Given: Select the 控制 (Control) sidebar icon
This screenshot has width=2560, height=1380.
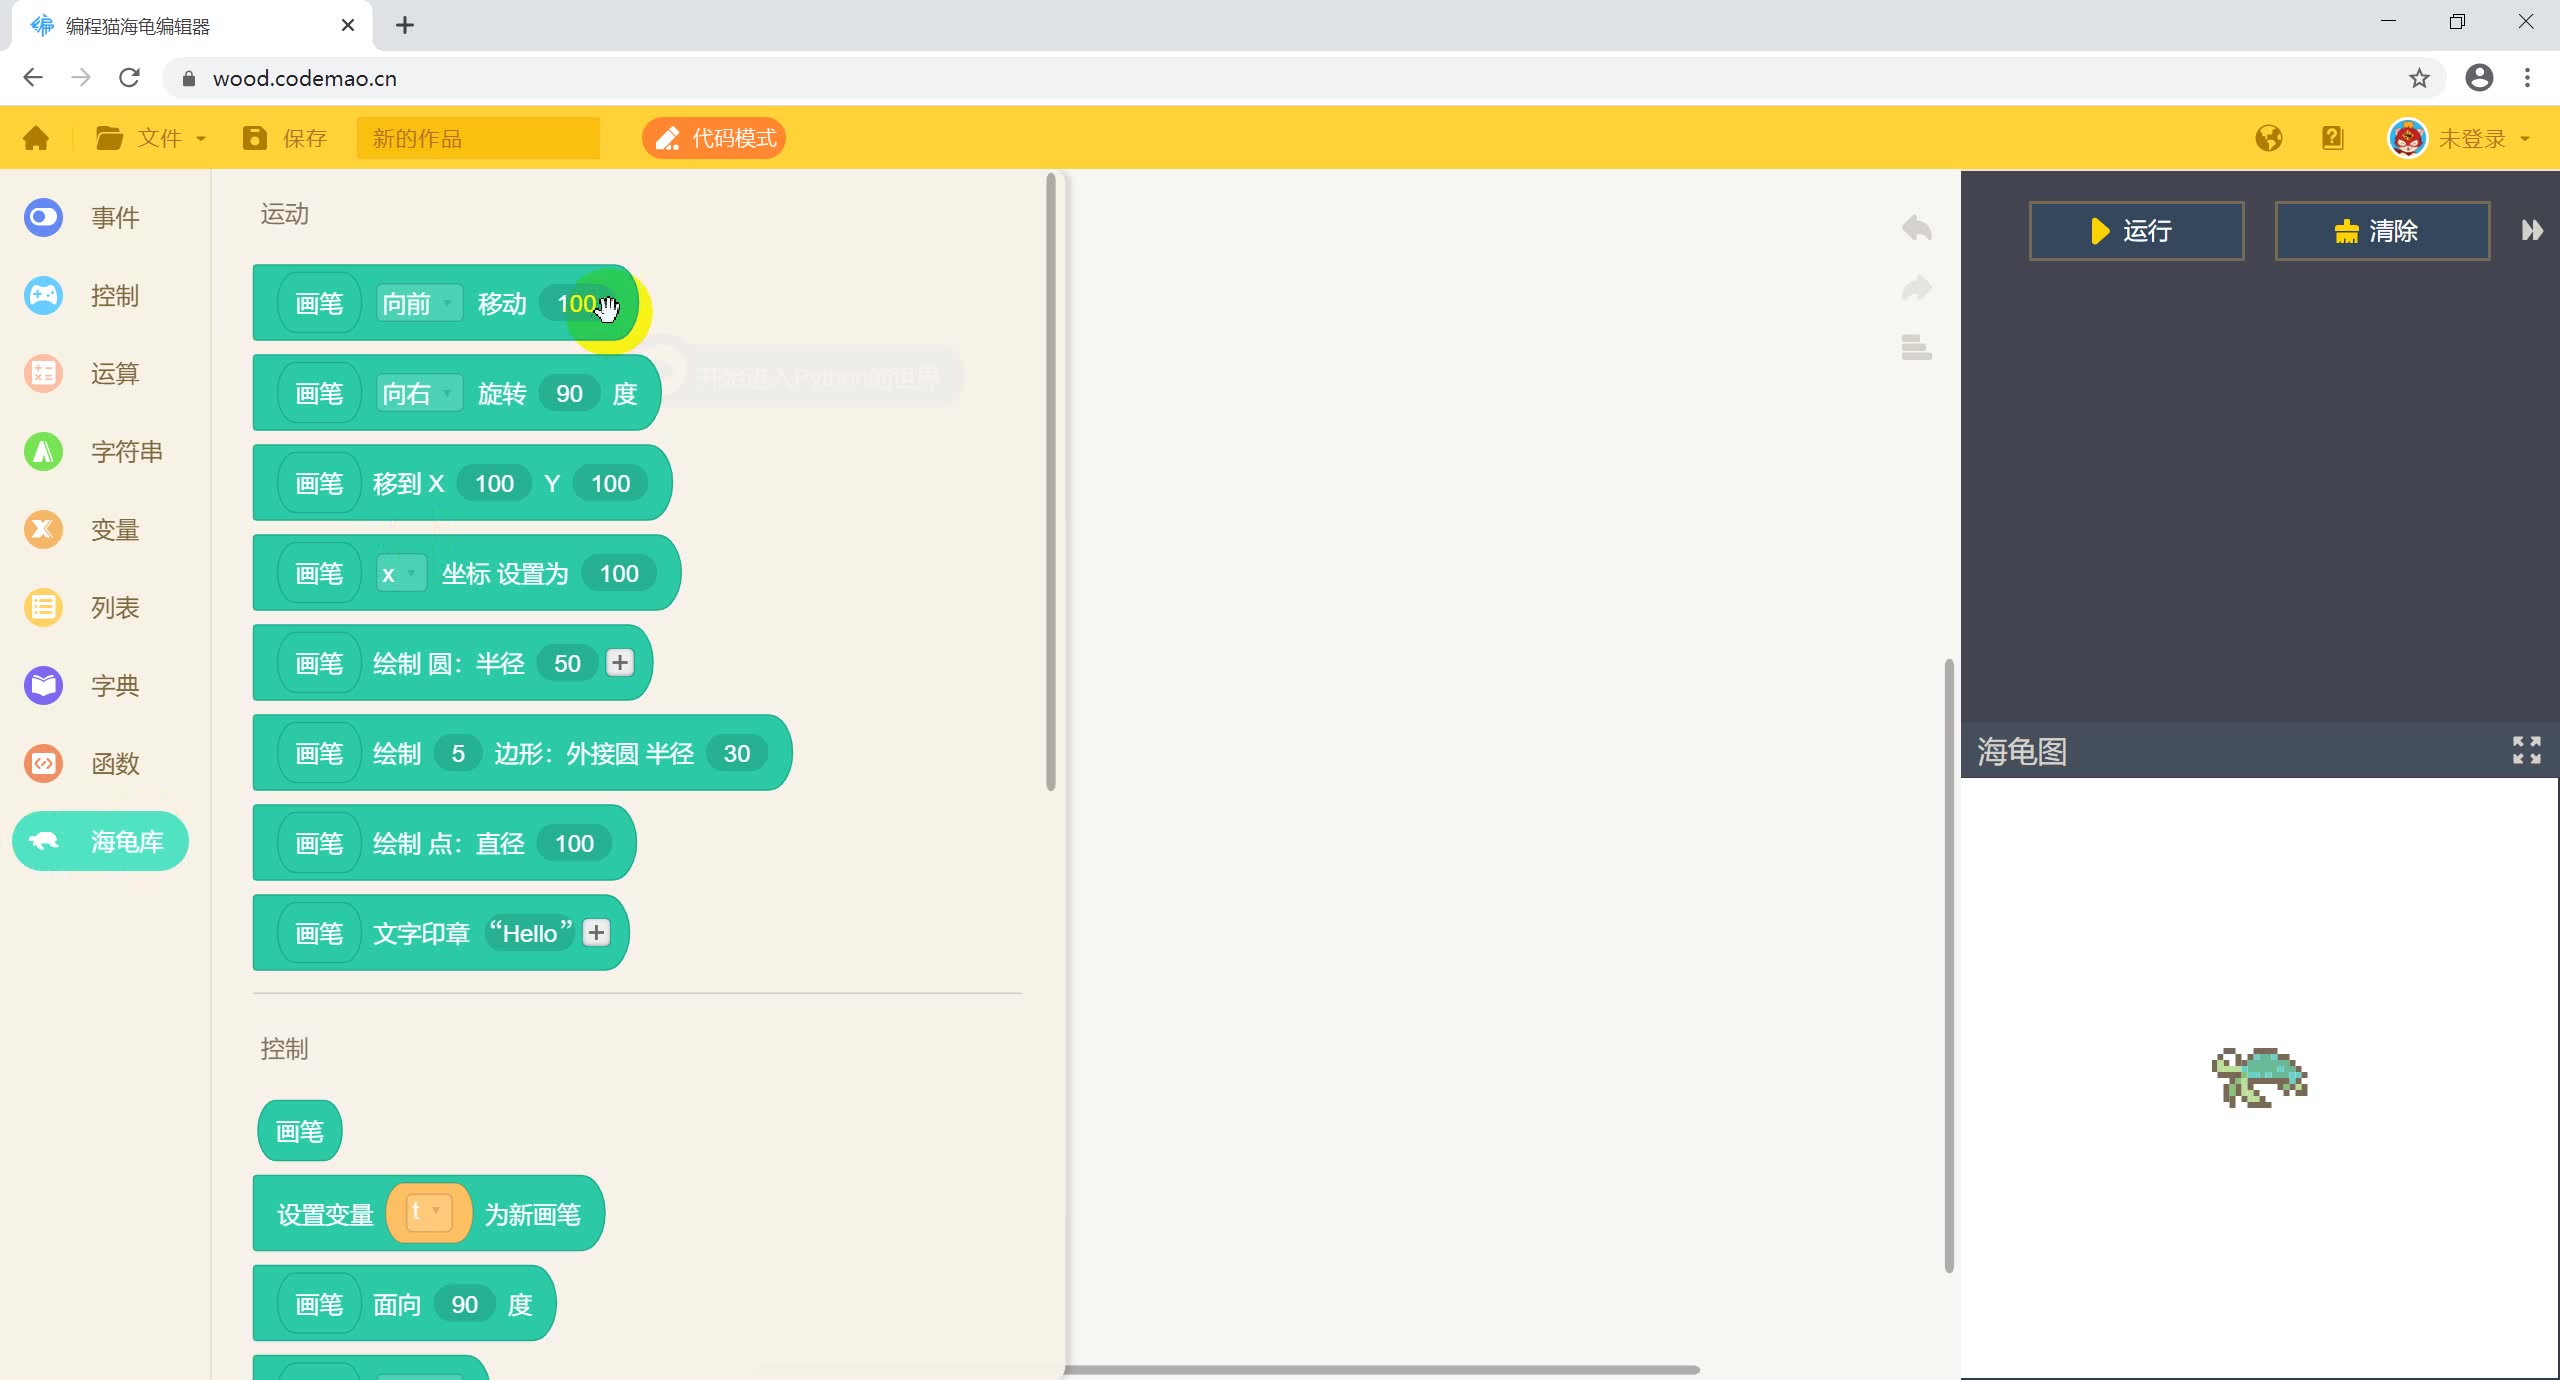Looking at the screenshot, I should coord(42,294).
